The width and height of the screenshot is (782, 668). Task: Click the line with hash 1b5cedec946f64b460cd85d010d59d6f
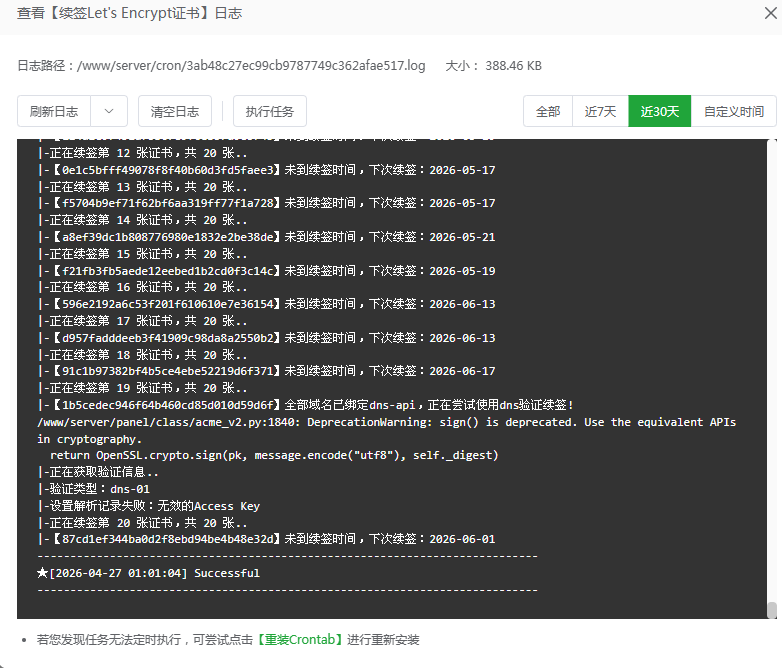pyautogui.click(x=306, y=405)
